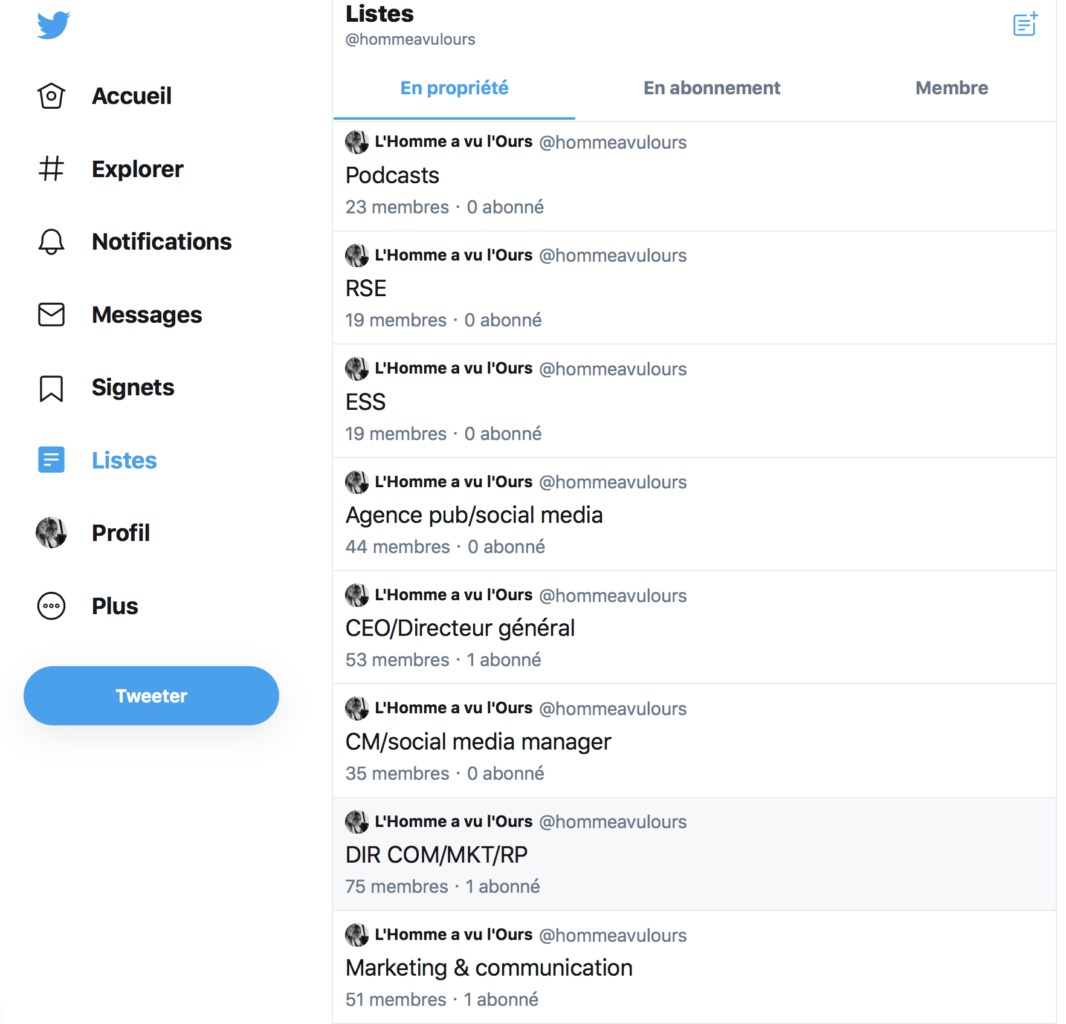Open the Messages envelope icon
The image size is (1066, 1024).
[x=51, y=315]
